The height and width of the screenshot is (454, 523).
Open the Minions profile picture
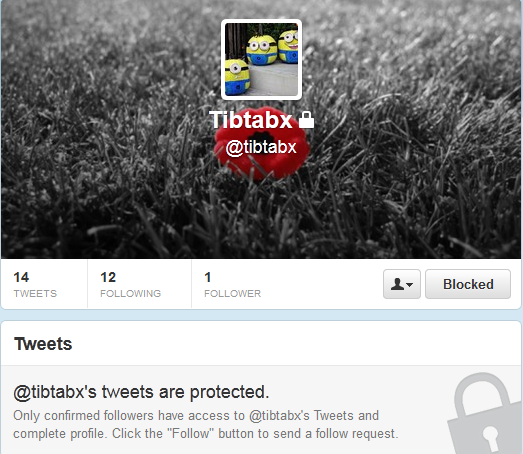(x=261, y=59)
